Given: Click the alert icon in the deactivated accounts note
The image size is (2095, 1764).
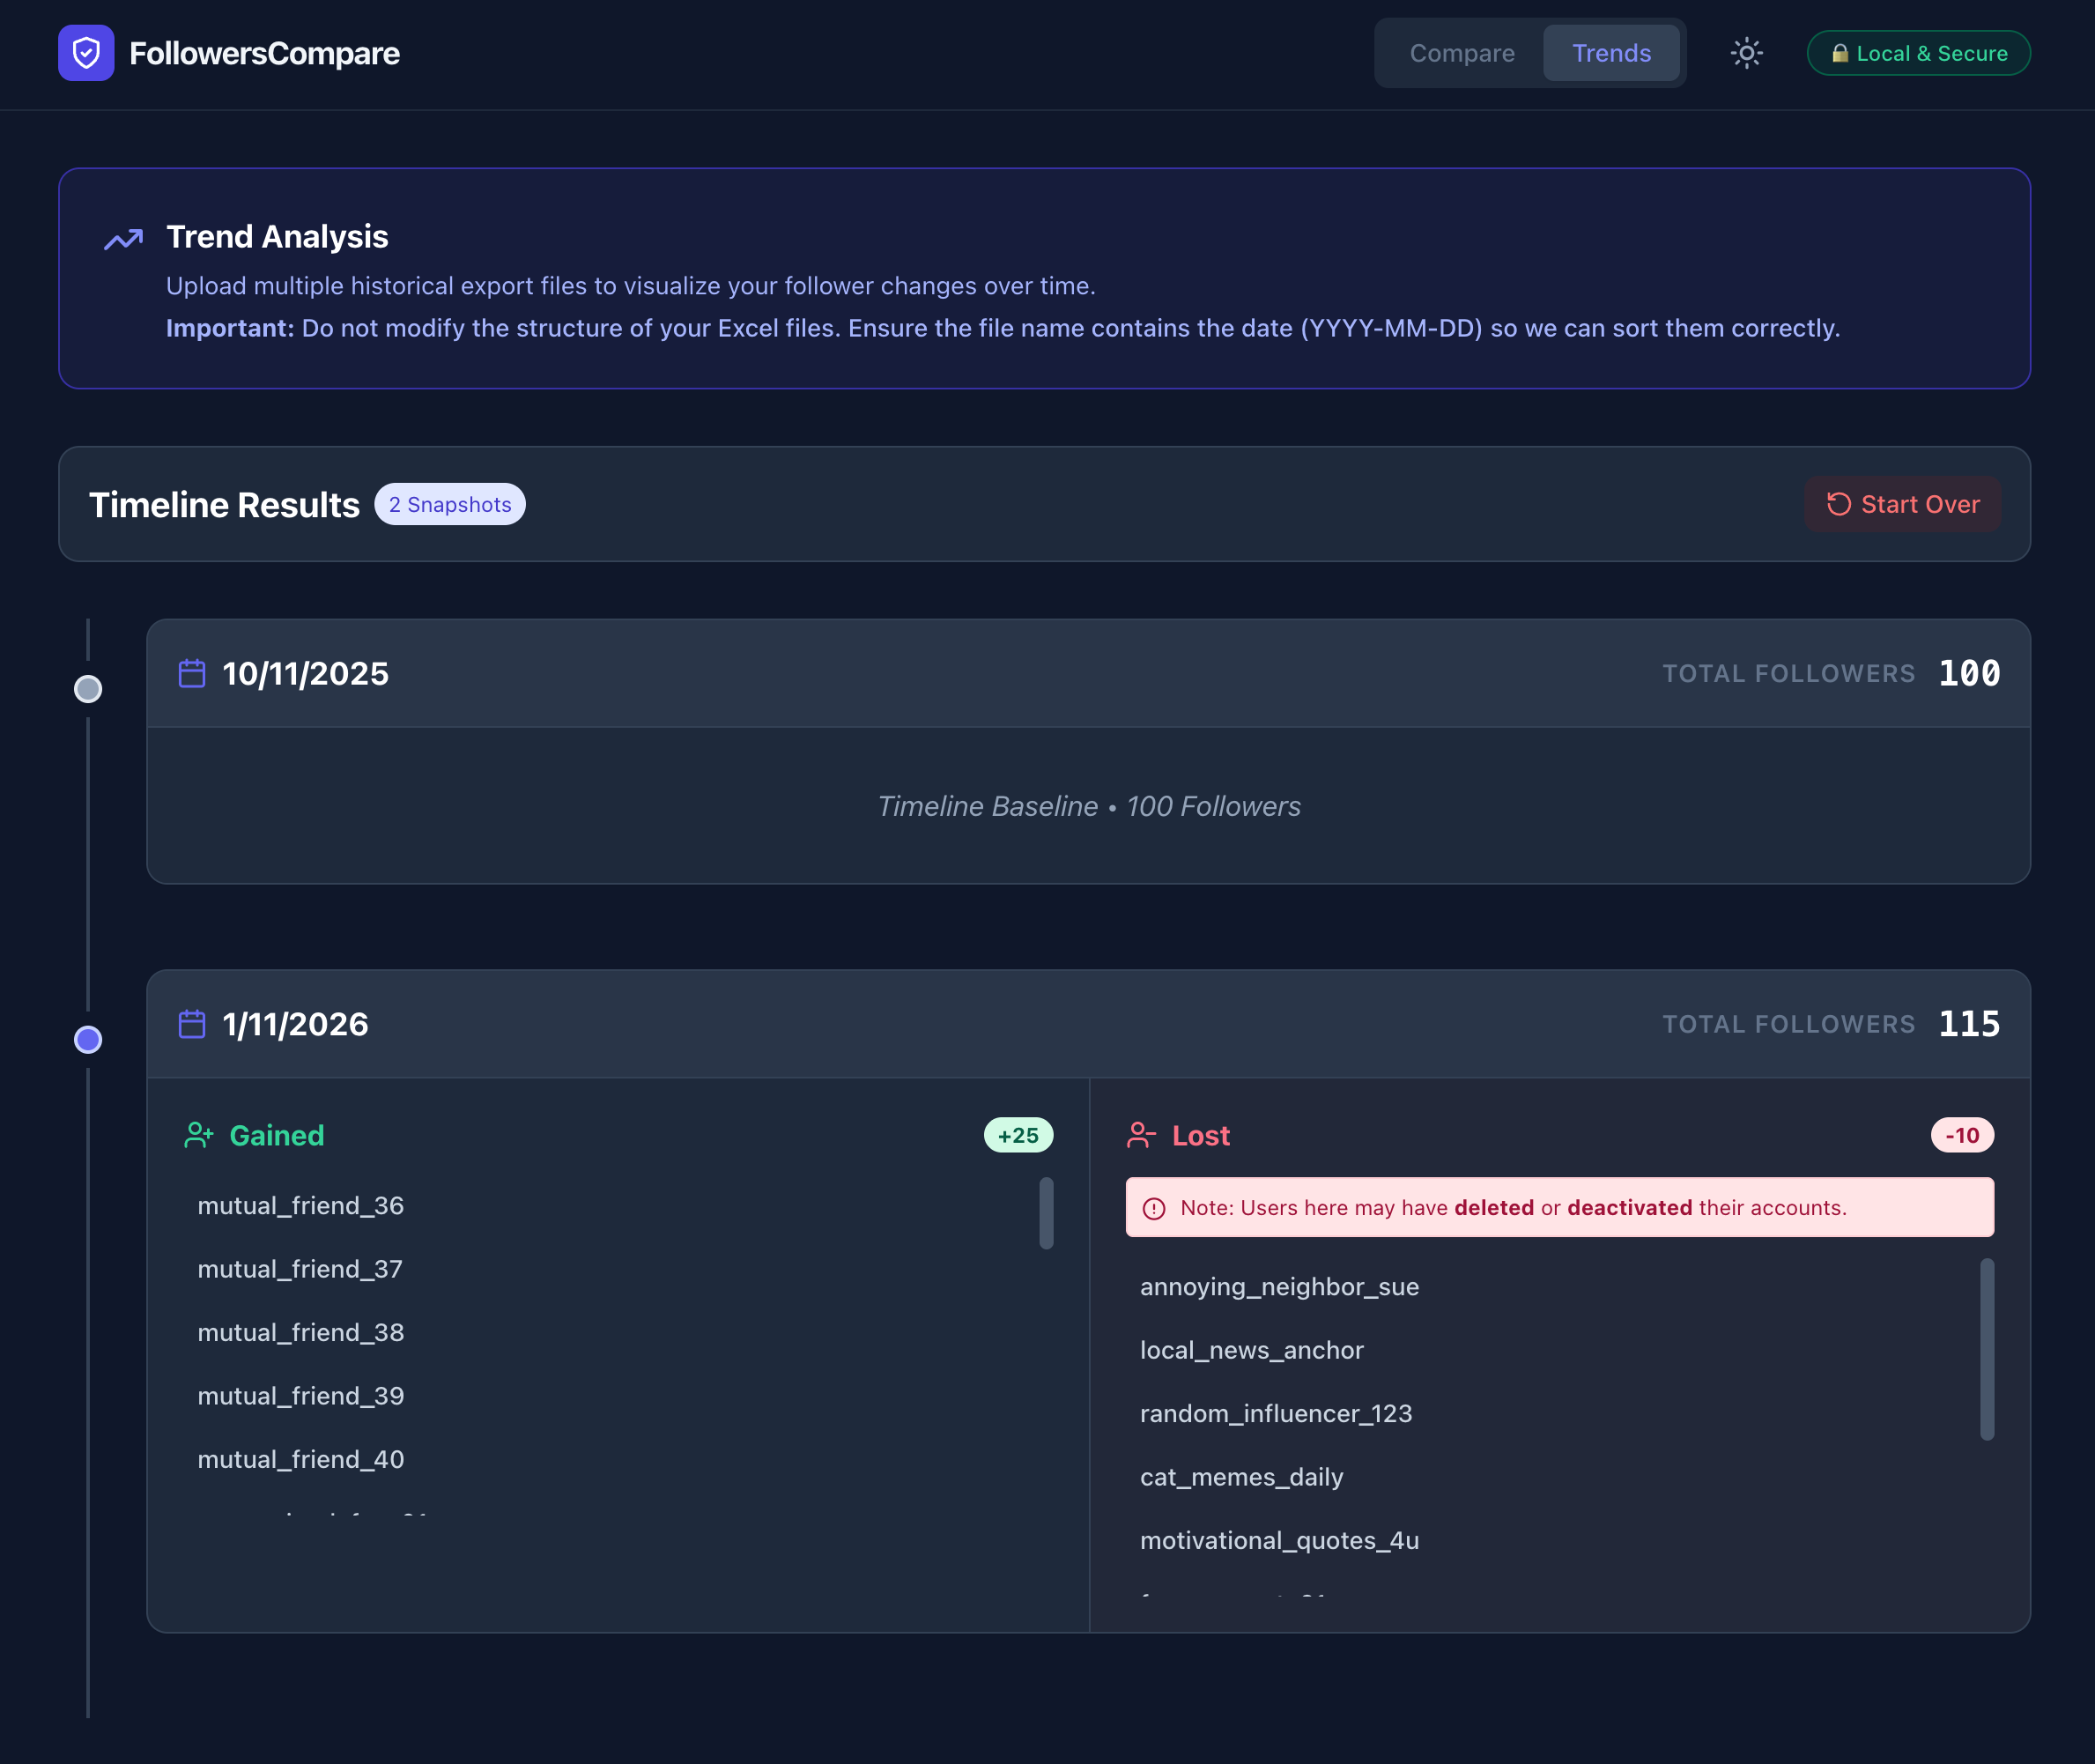Looking at the screenshot, I should 1156,1207.
